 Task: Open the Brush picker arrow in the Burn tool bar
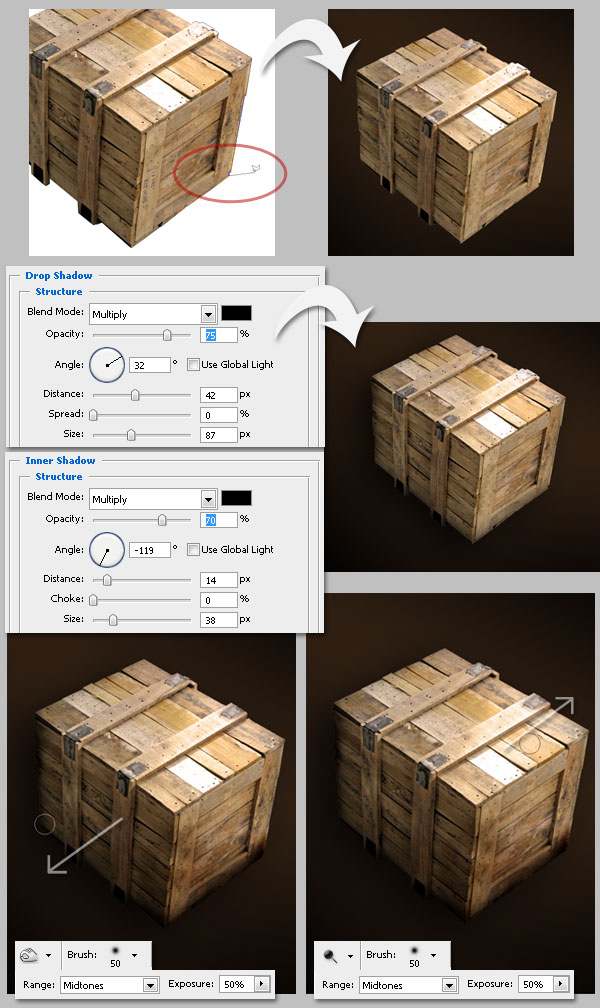pyautogui.click(x=134, y=955)
